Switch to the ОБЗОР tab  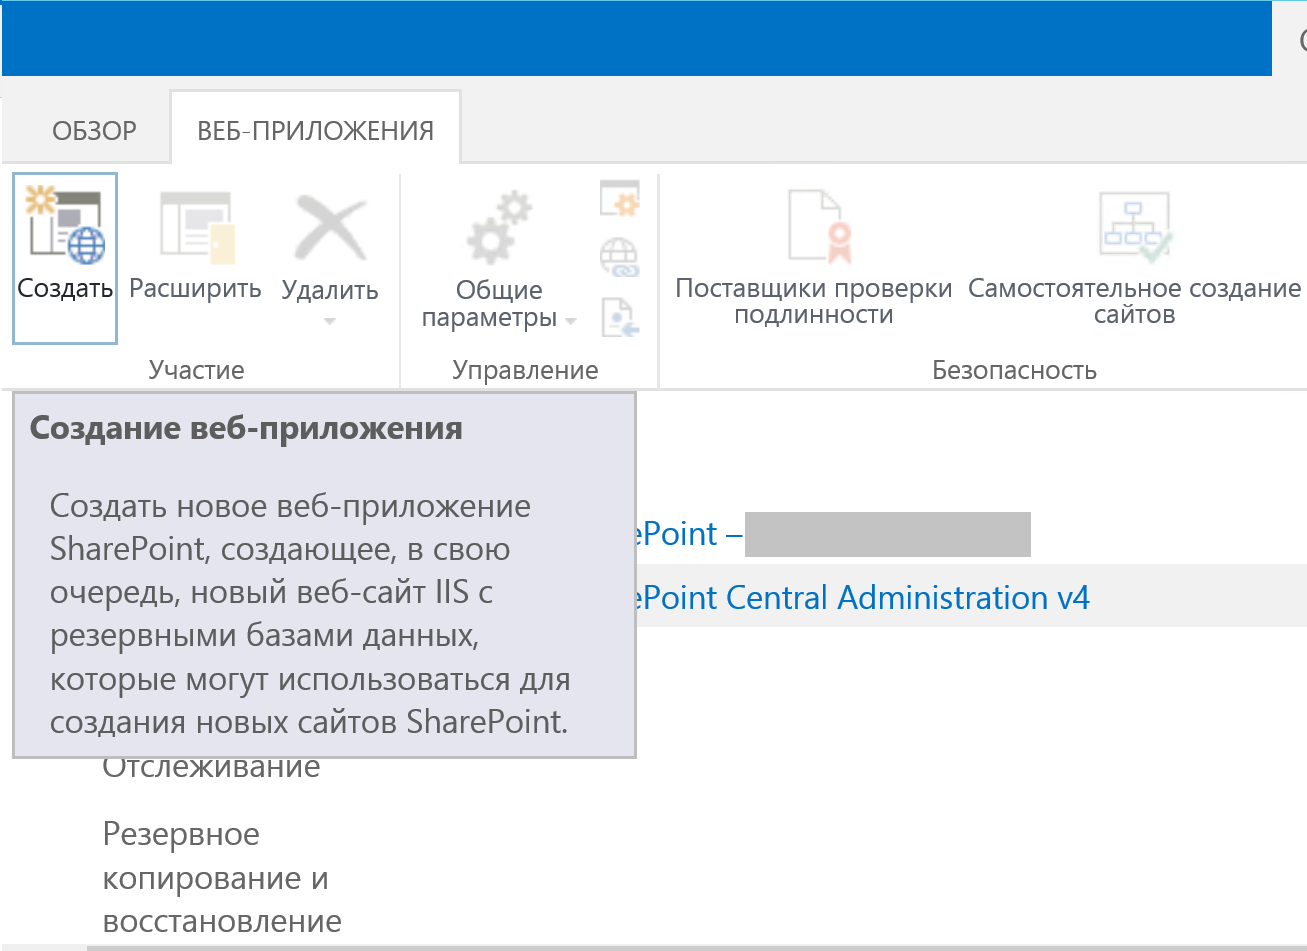click(94, 131)
